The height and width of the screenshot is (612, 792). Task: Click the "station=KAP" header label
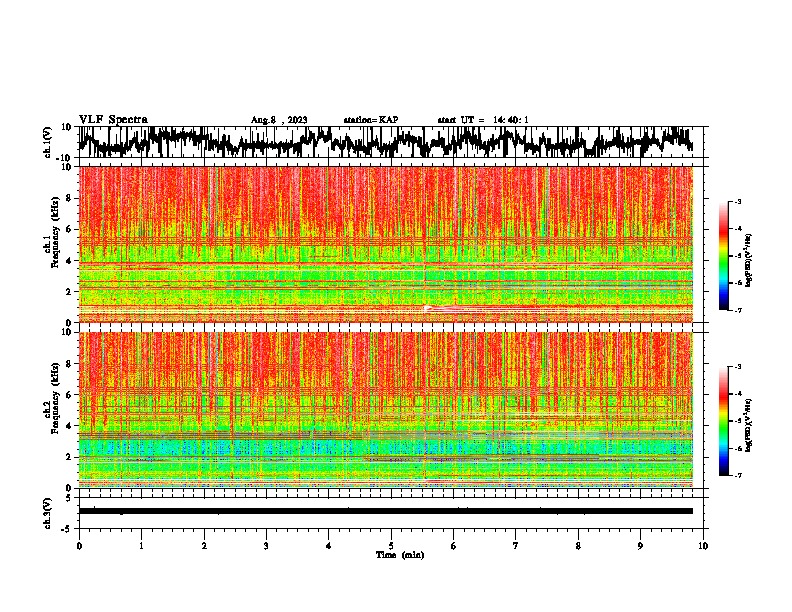pos(371,120)
